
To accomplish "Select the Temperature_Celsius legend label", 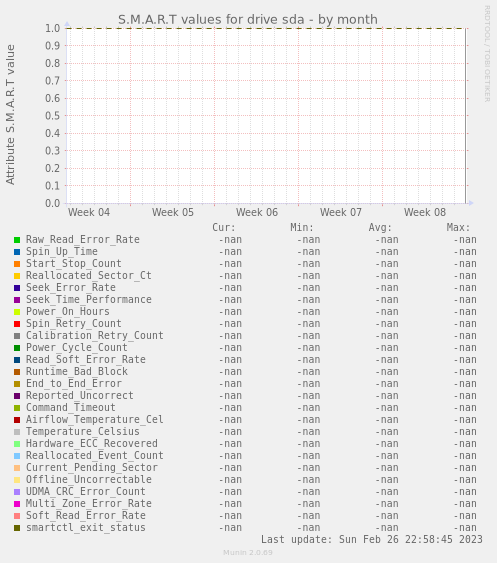I will coord(83,431).
